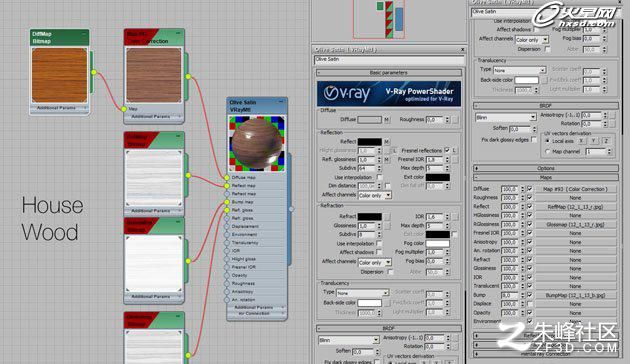Open the BumpMap map slot button
The height and width of the screenshot is (364, 630).
[575, 295]
